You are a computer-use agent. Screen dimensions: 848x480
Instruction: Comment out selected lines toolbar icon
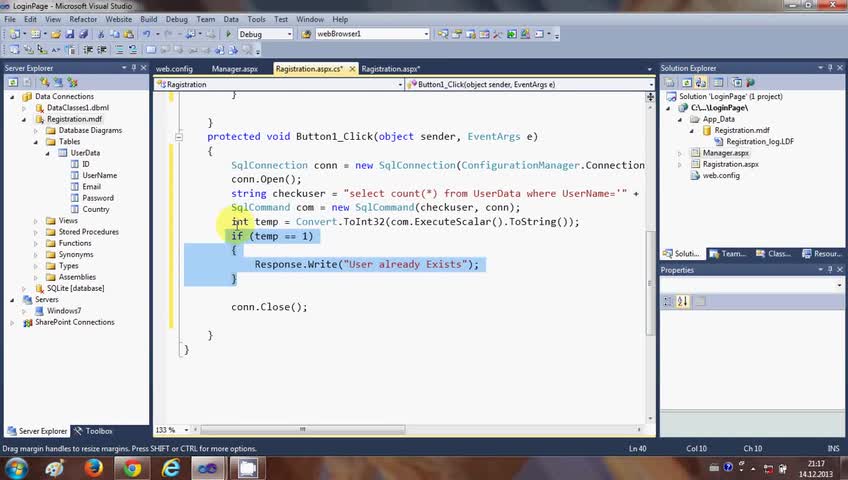tap(119, 50)
